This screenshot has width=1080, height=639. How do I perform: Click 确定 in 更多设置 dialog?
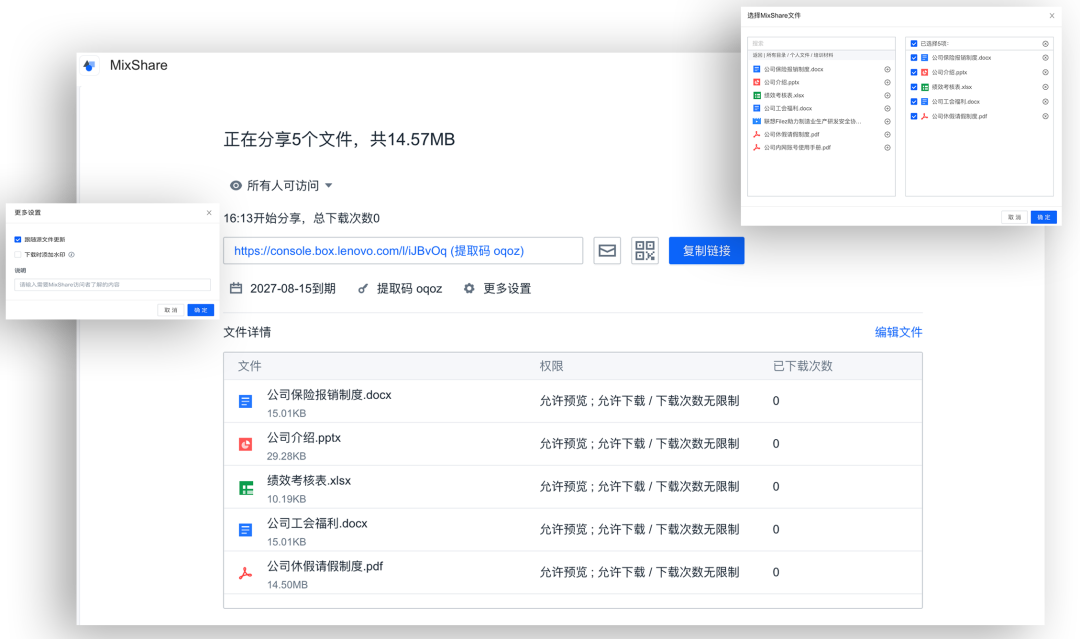point(200,311)
